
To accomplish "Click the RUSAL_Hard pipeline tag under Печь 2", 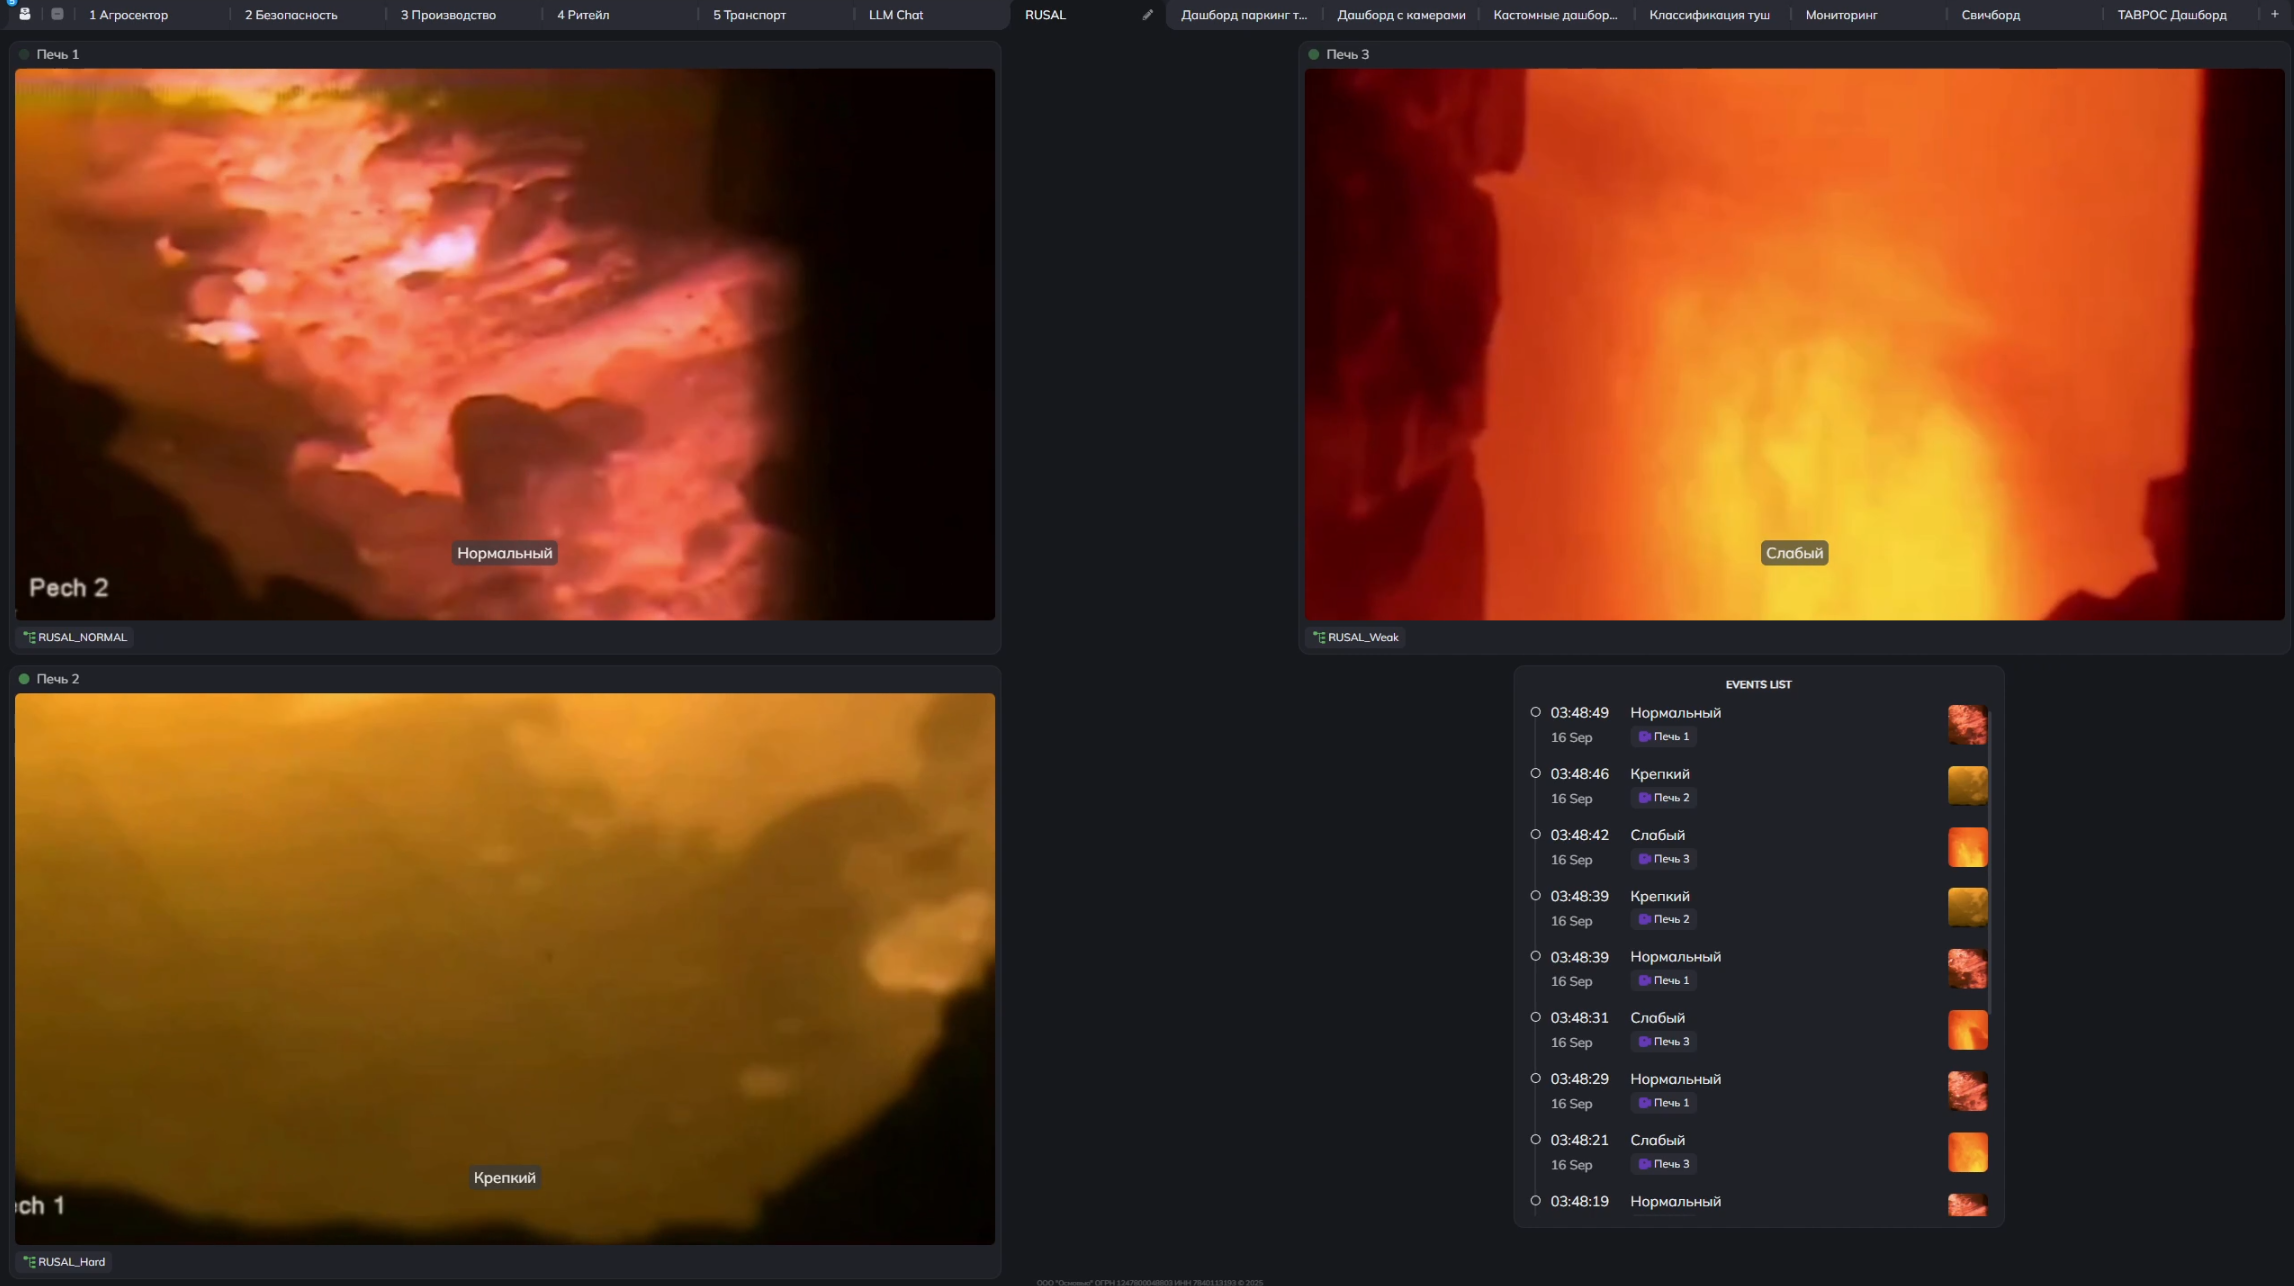I will click(x=64, y=1262).
